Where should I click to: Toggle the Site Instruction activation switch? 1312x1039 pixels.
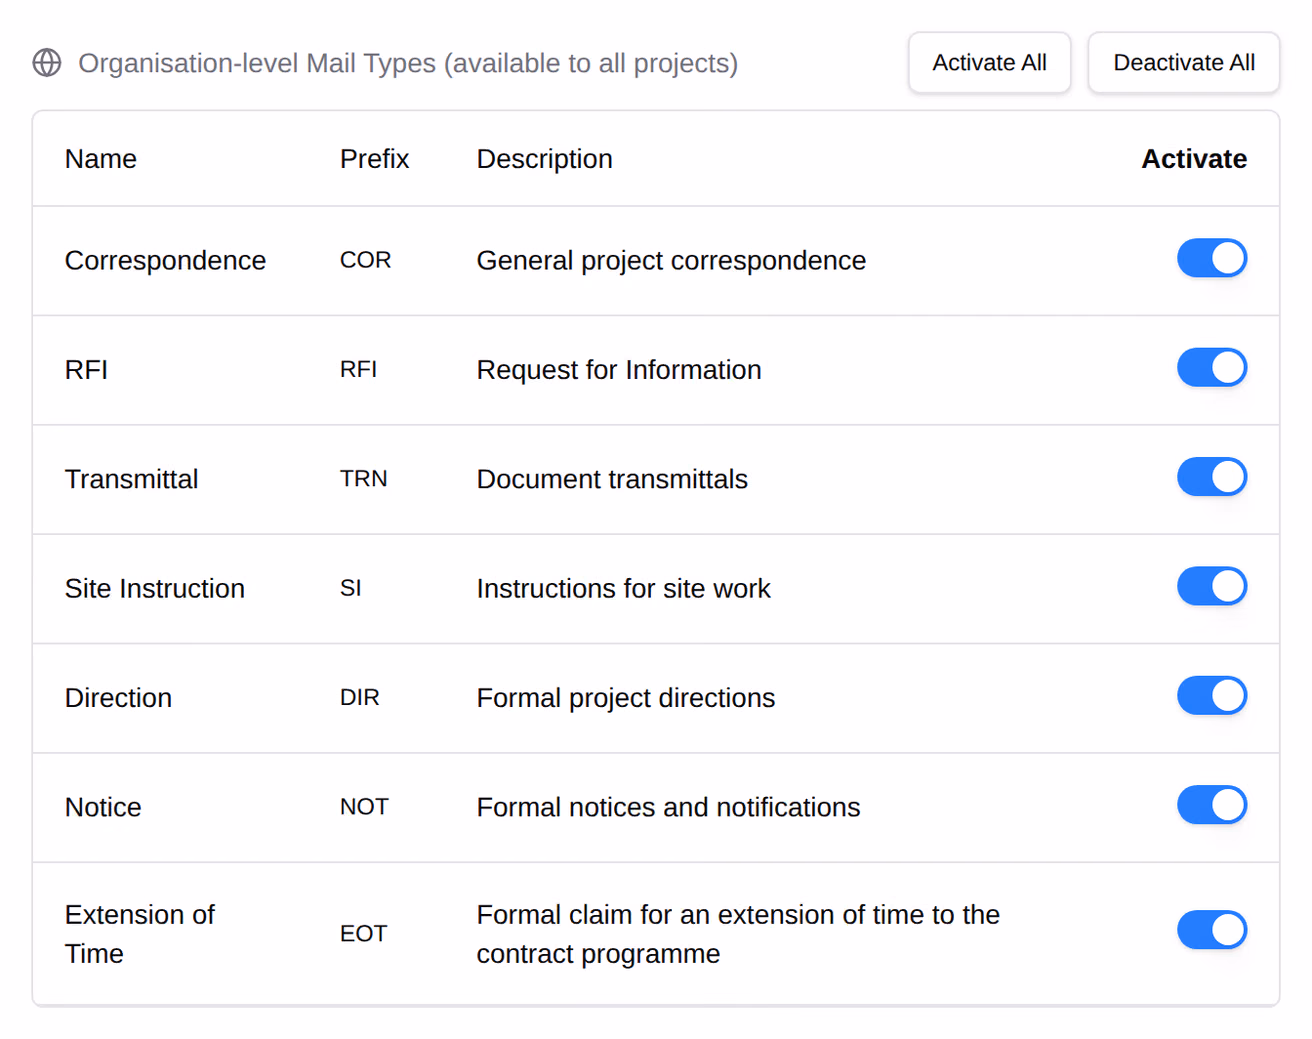point(1212,586)
